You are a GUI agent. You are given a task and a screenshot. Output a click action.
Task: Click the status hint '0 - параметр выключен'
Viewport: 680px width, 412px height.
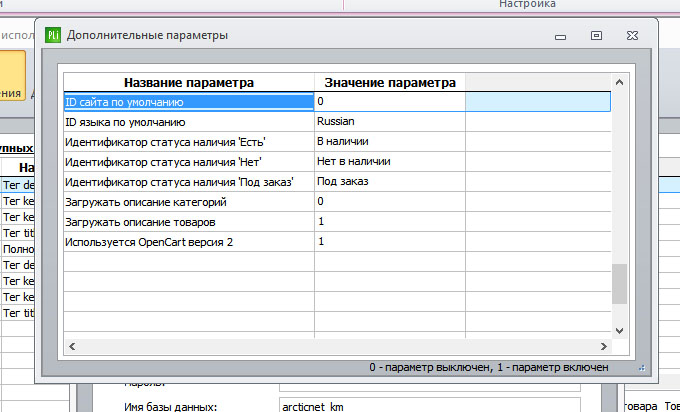point(431,367)
